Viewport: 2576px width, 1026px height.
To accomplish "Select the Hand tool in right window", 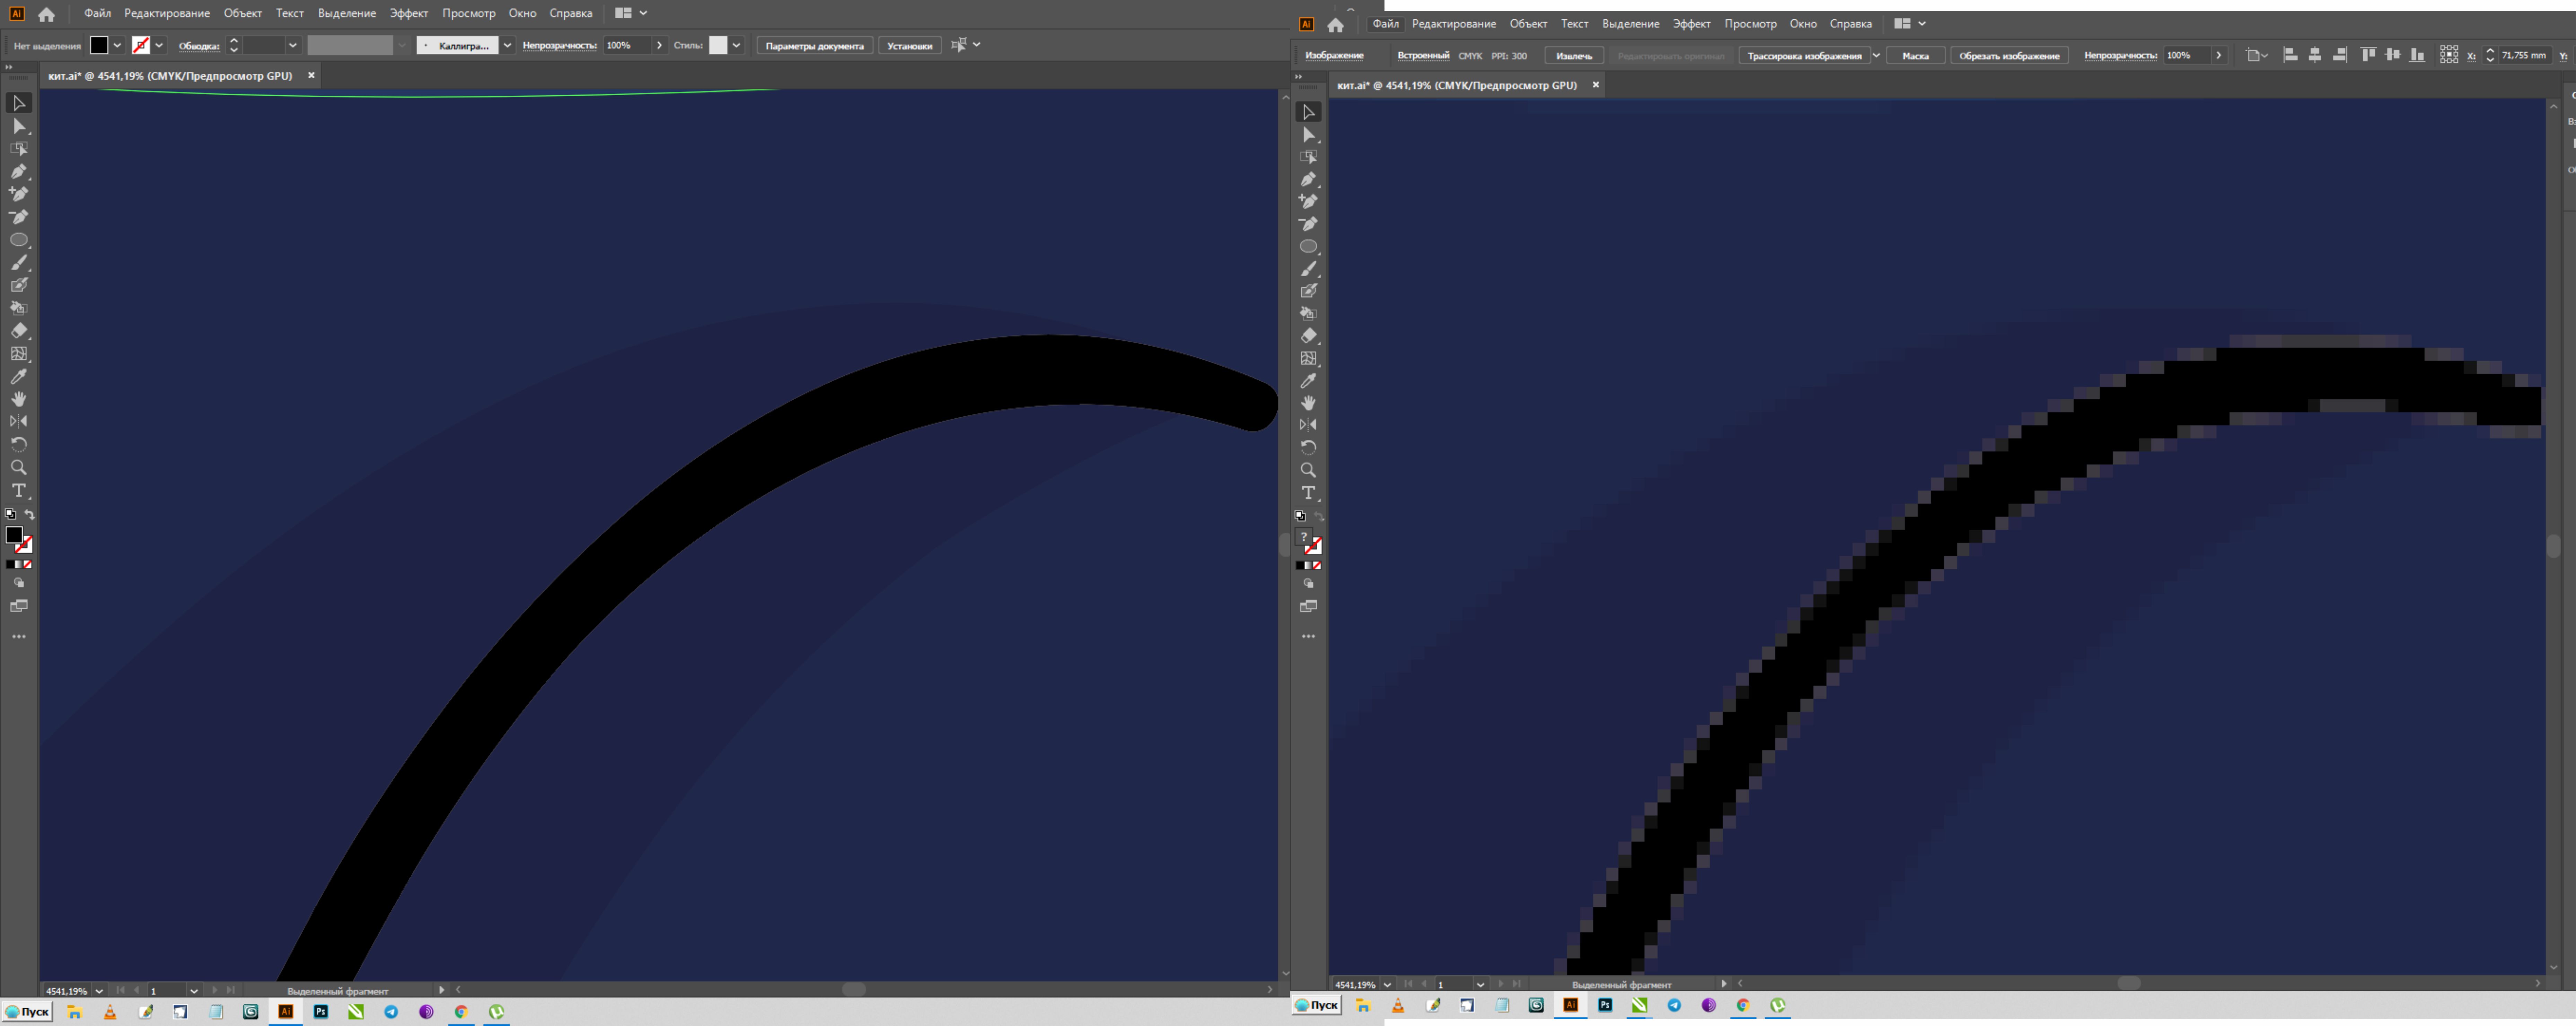I will (1308, 403).
